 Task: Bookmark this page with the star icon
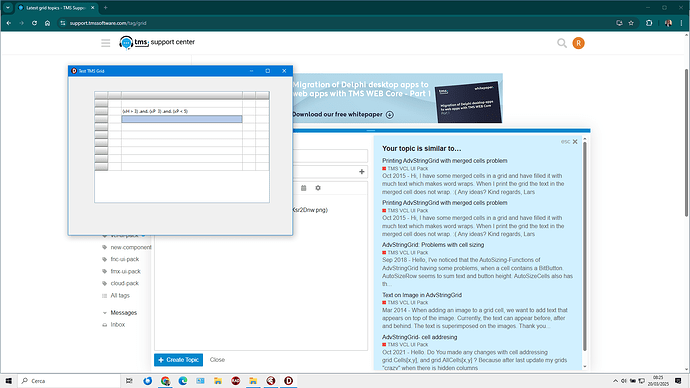pos(631,23)
